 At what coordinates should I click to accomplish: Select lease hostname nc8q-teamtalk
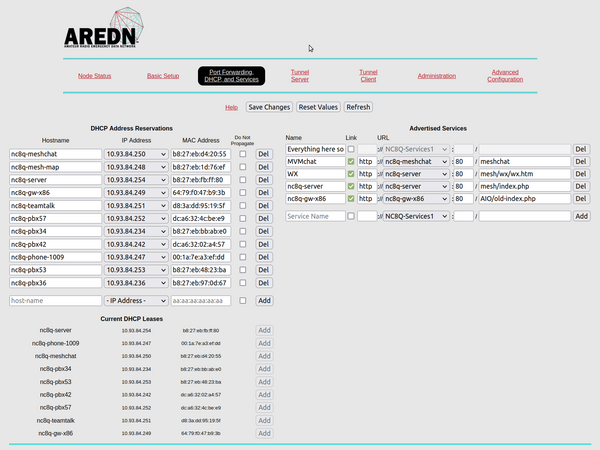(x=55, y=421)
